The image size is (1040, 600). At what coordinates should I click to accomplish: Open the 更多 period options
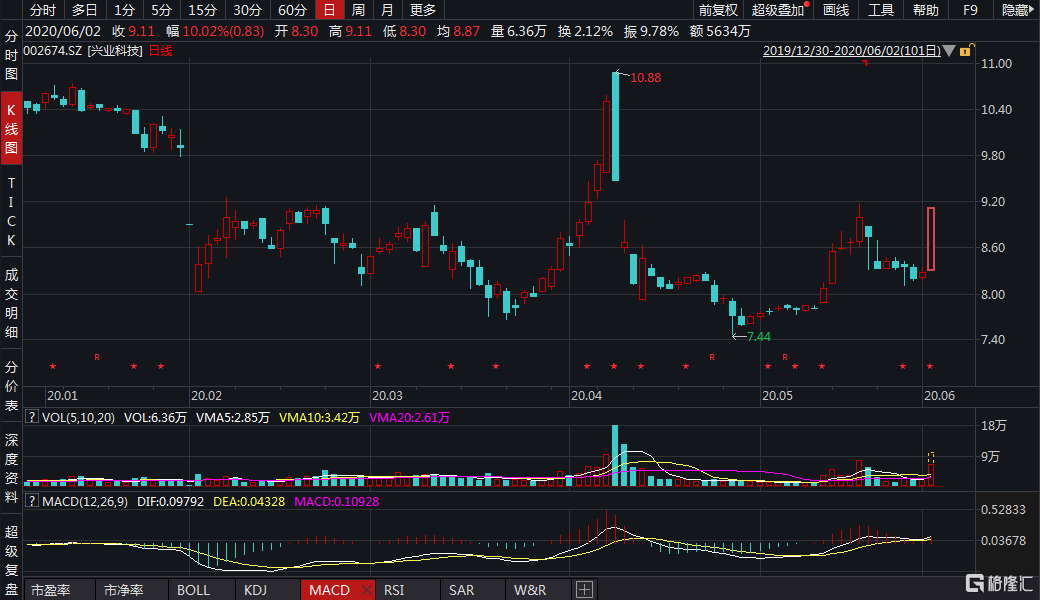click(x=422, y=10)
